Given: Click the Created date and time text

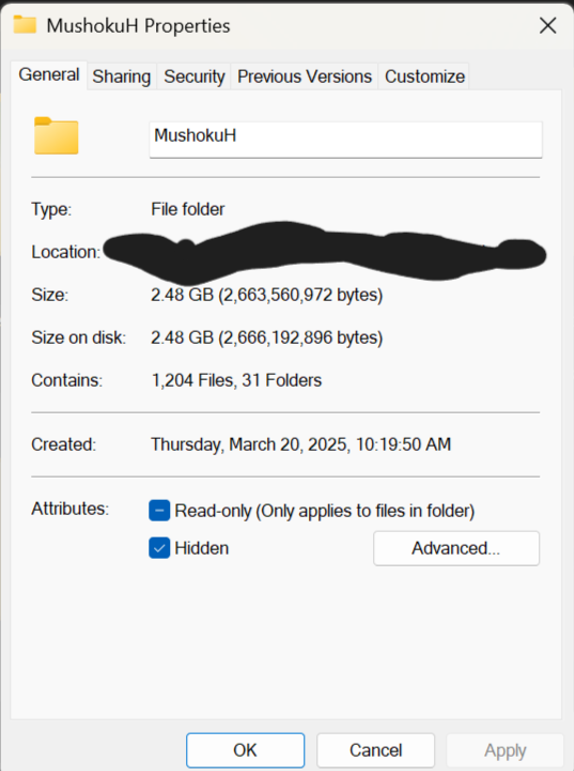Looking at the screenshot, I should [x=301, y=445].
